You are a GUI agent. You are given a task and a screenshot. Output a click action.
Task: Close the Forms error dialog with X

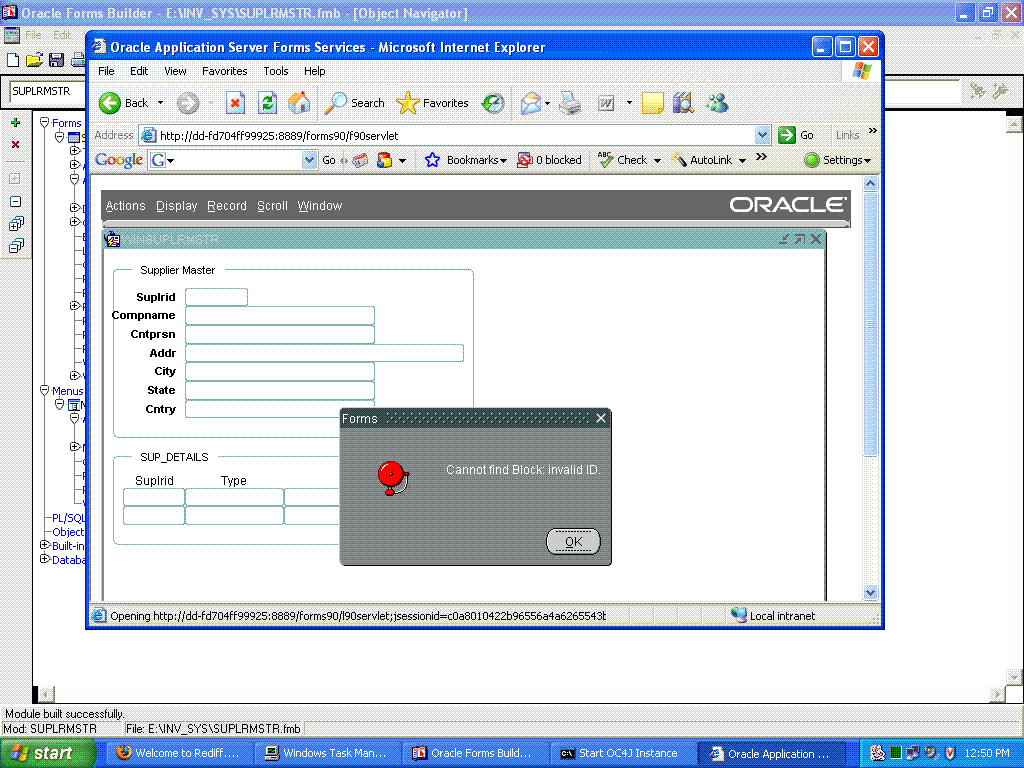[x=601, y=418]
